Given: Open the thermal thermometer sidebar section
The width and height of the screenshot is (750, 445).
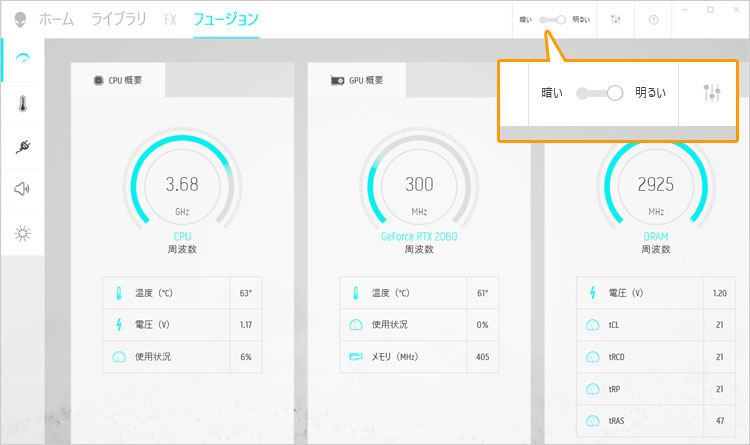Looking at the screenshot, I should pyautogui.click(x=22, y=103).
